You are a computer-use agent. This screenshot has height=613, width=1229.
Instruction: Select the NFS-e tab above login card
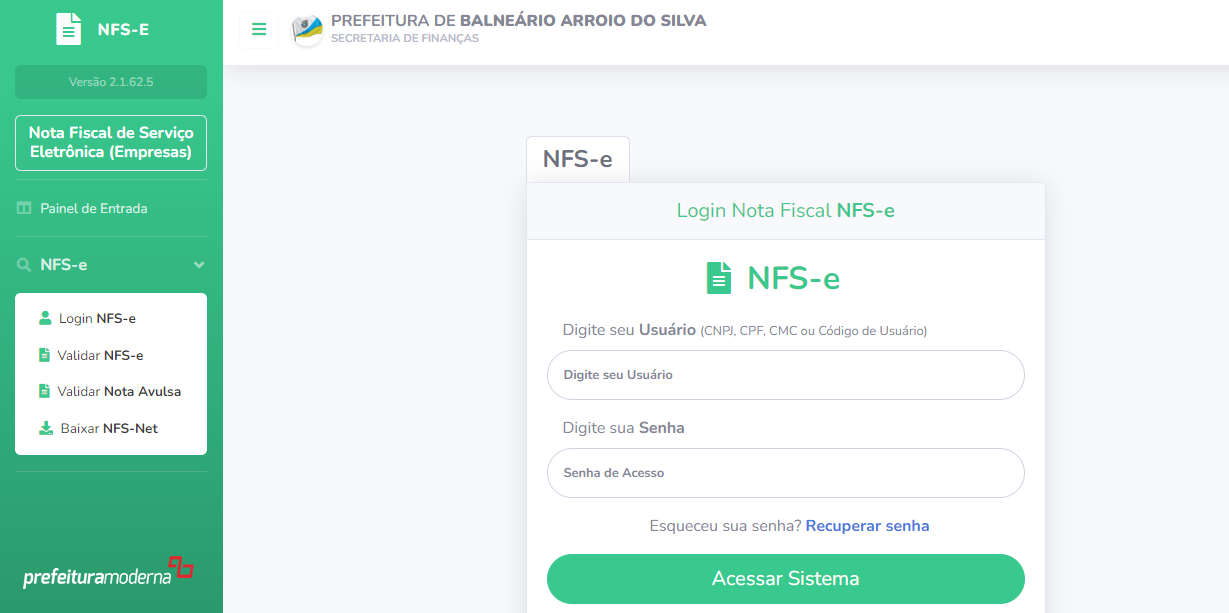pos(578,160)
